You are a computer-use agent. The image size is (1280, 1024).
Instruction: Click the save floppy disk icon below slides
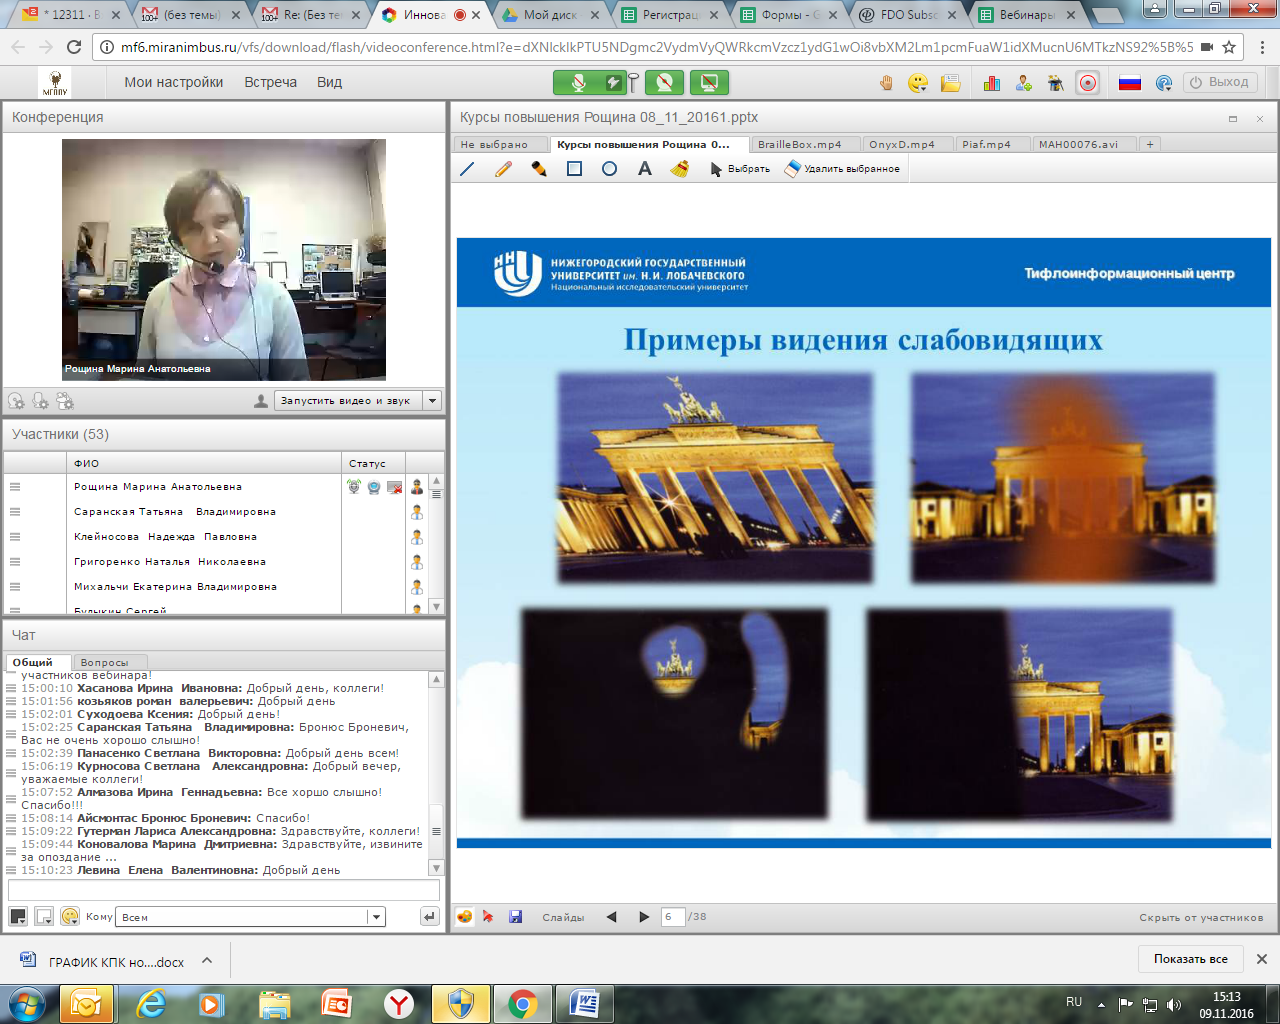click(x=516, y=917)
